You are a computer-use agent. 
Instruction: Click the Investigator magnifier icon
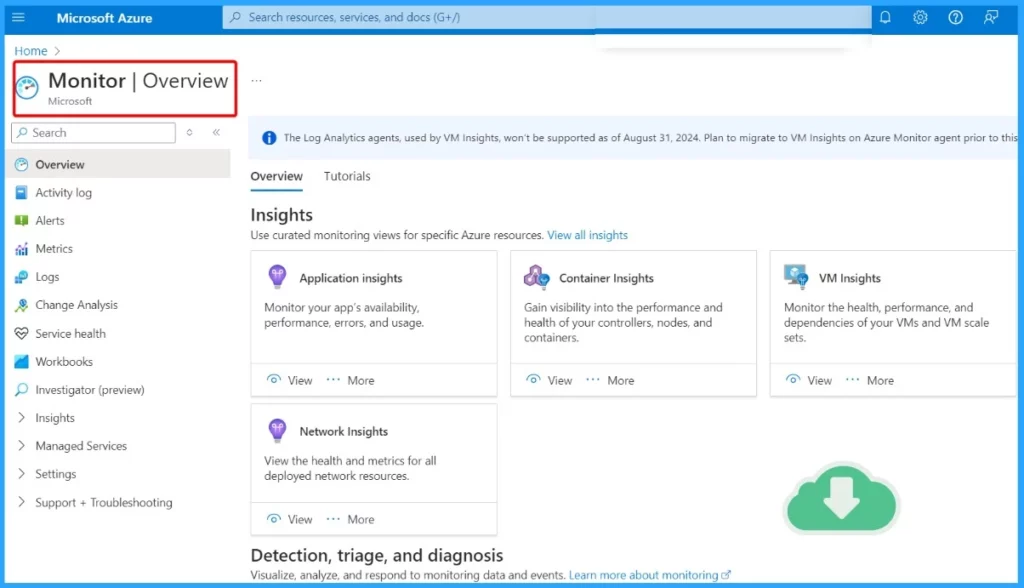point(22,389)
